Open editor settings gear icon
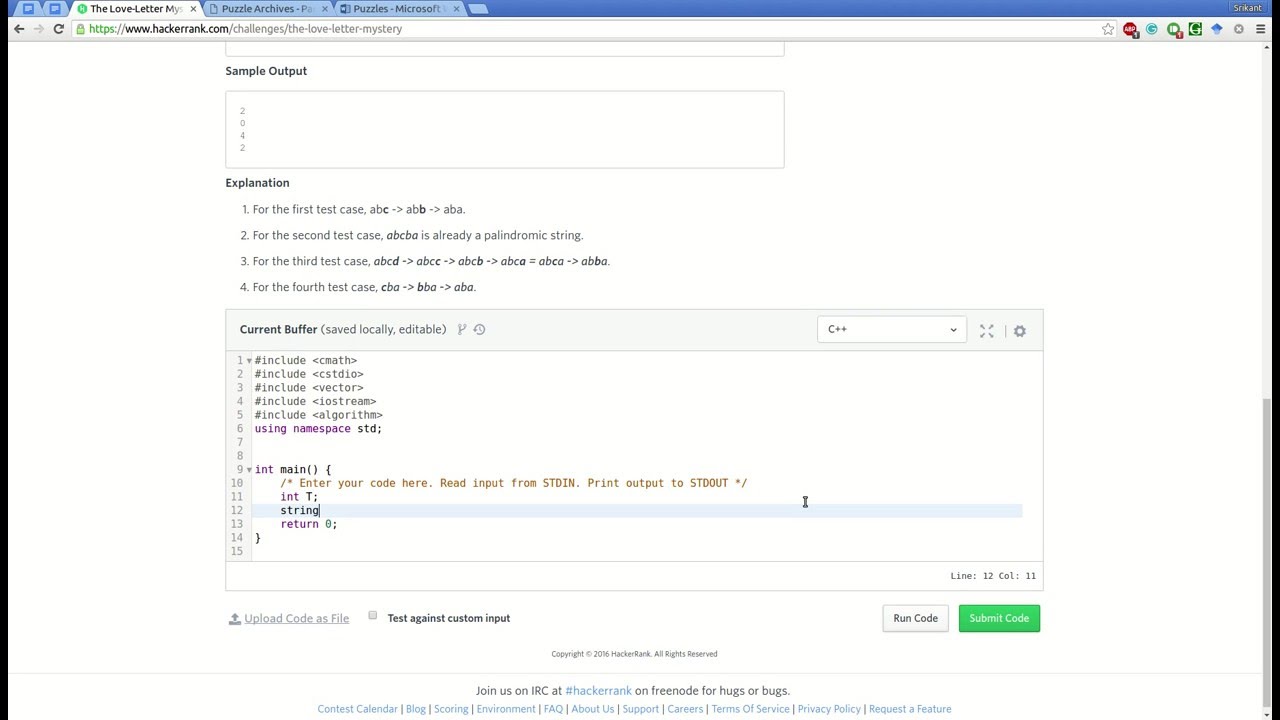This screenshot has height=720, width=1280. (1020, 331)
